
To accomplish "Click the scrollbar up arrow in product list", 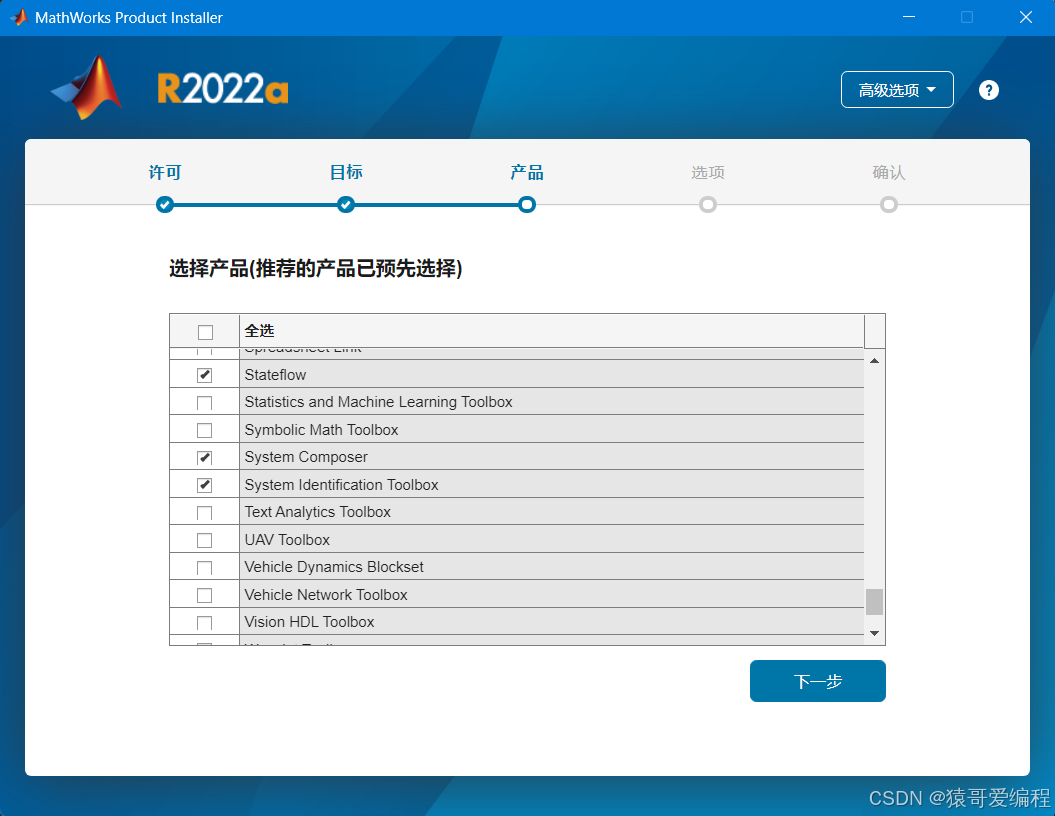I will point(875,361).
